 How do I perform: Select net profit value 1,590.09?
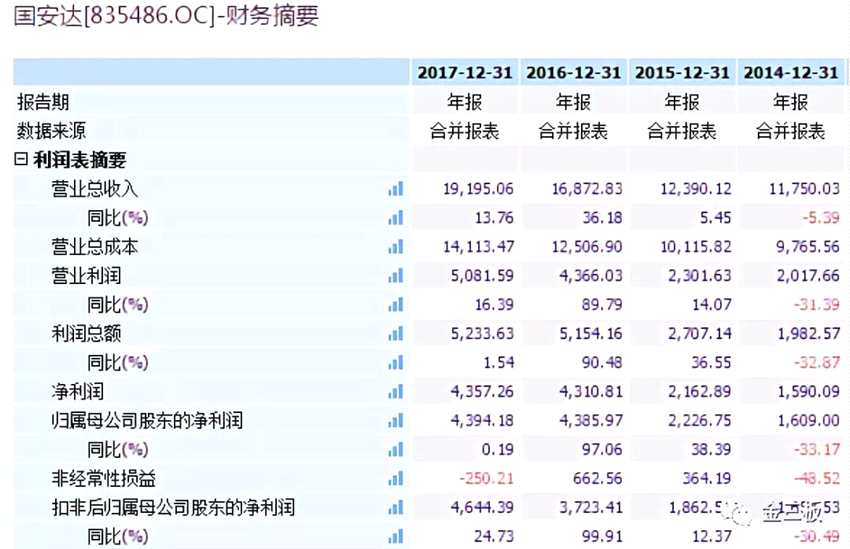pos(808,391)
